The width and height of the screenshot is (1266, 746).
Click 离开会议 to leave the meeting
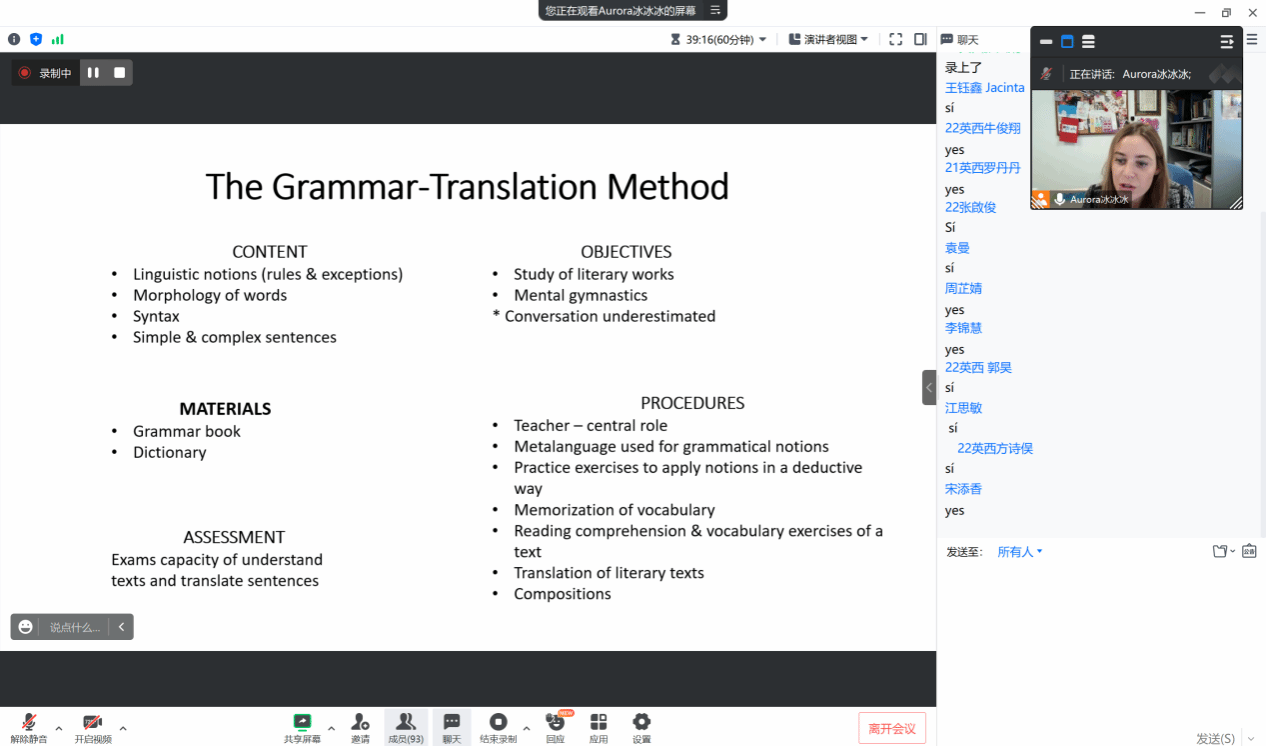click(891, 728)
